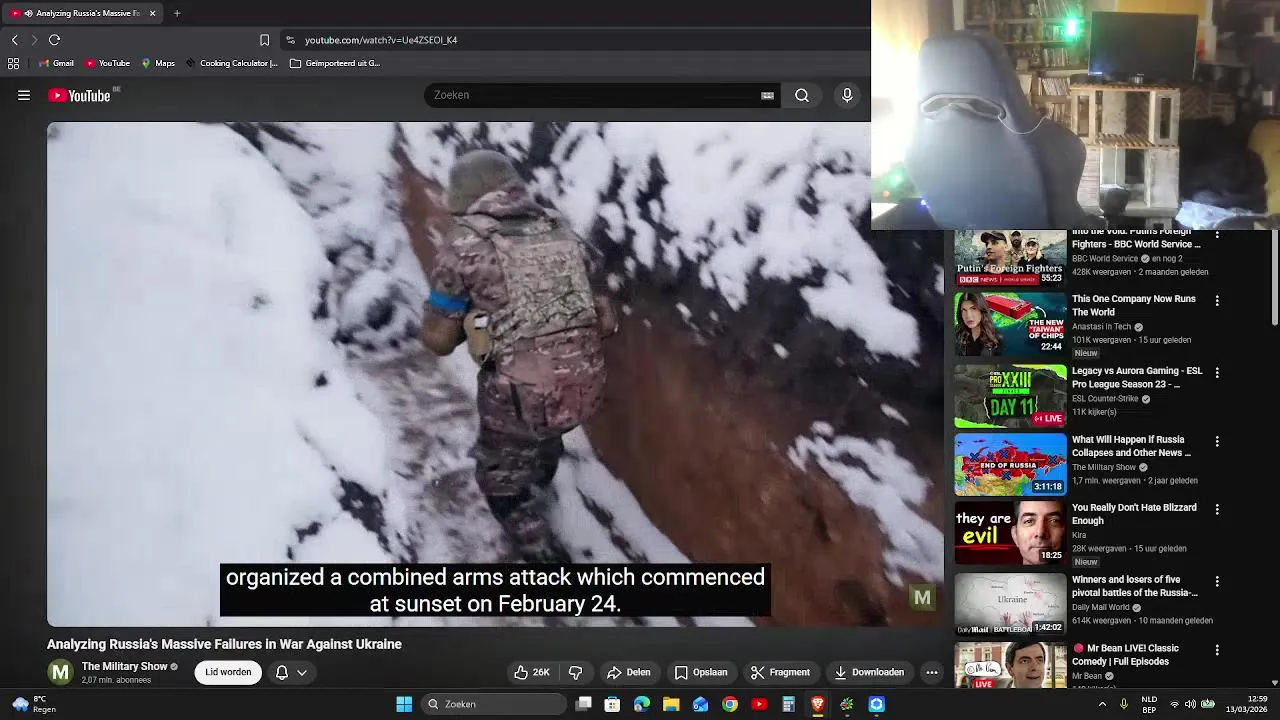Launch Google Chrome from the taskbar
Image resolution: width=1280 pixels, height=720 pixels.
730,704
